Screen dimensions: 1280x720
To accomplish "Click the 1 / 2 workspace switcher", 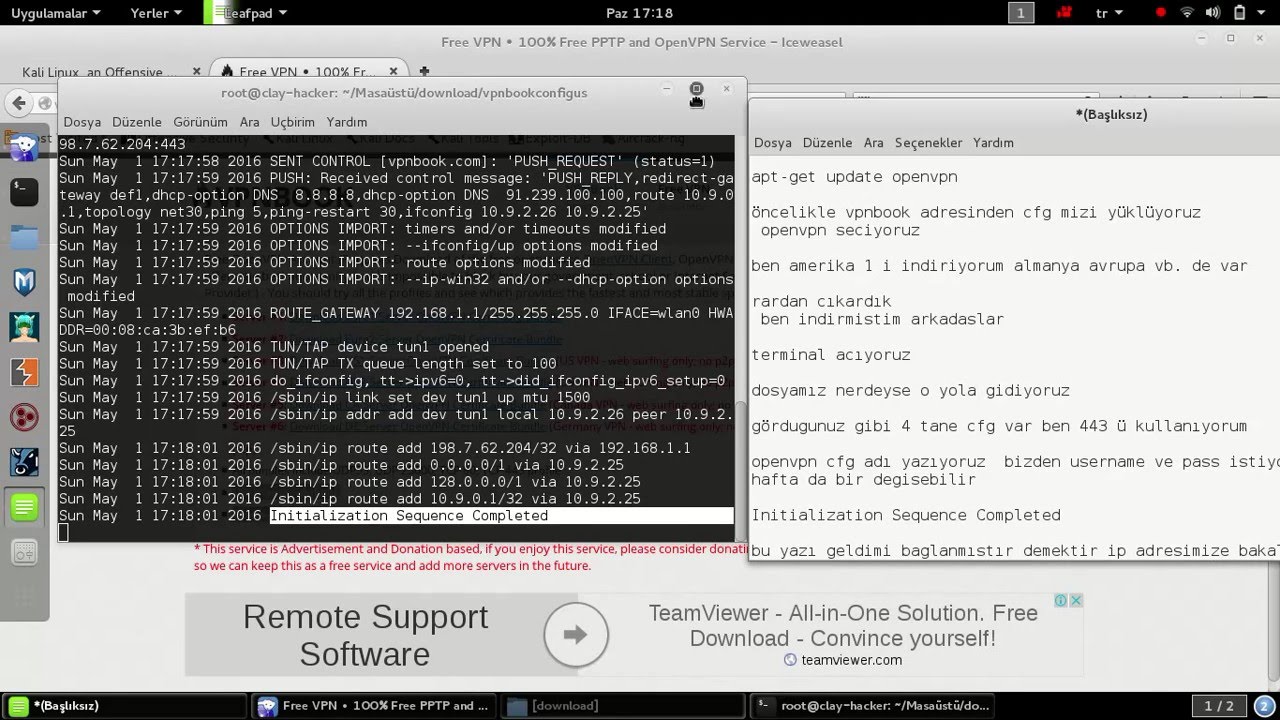I will coord(1218,705).
